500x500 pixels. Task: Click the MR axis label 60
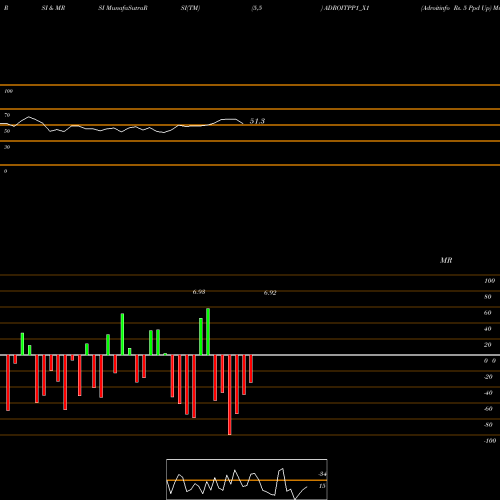click(488, 313)
